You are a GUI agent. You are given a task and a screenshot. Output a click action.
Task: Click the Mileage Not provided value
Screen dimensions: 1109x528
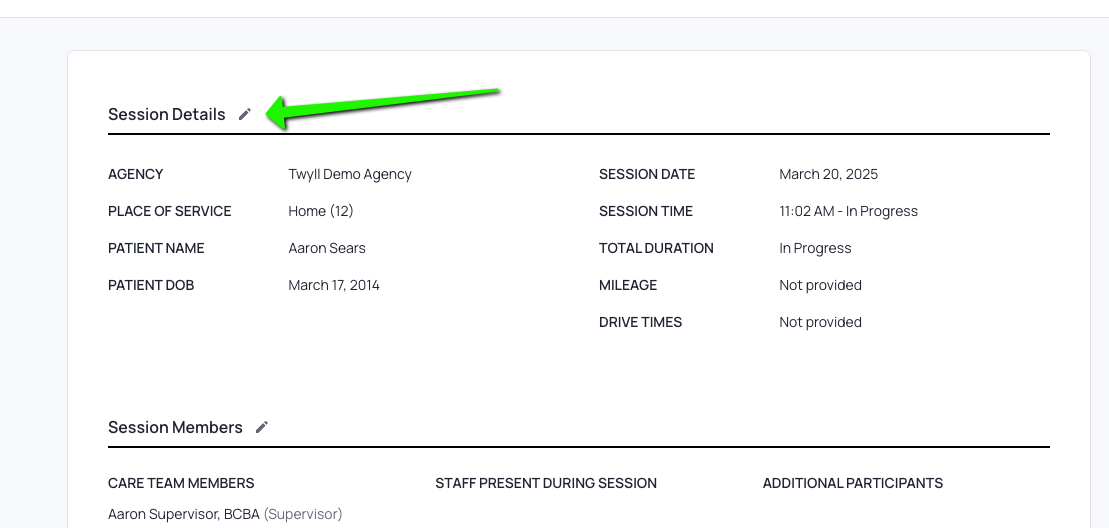(820, 285)
